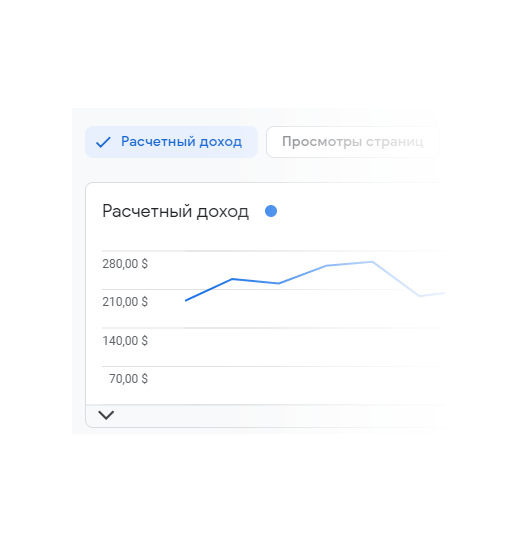Click the Просмотры страниц label text
This screenshot has width=517, height=542.
point(352,142)
